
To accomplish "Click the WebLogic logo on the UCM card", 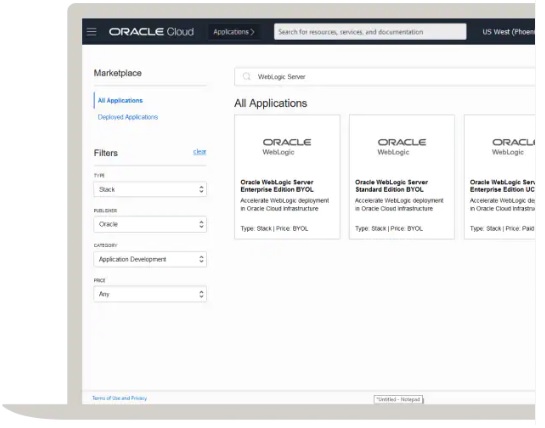I will (x=513, y=147).
